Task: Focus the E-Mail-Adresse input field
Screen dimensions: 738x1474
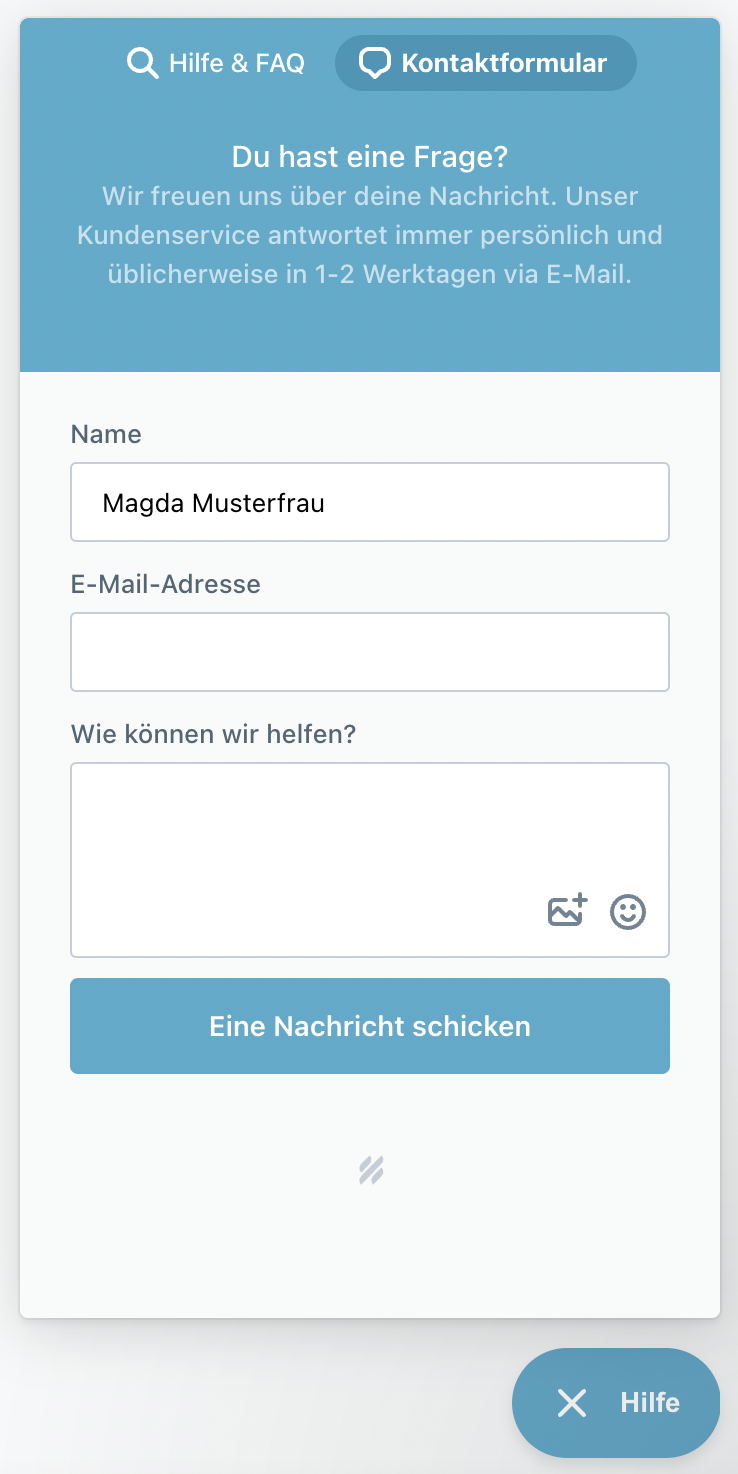Action: pyautogui.click(x=369, y=652)
